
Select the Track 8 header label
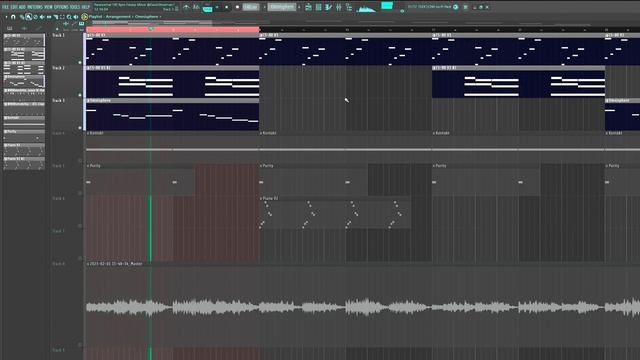58,264
